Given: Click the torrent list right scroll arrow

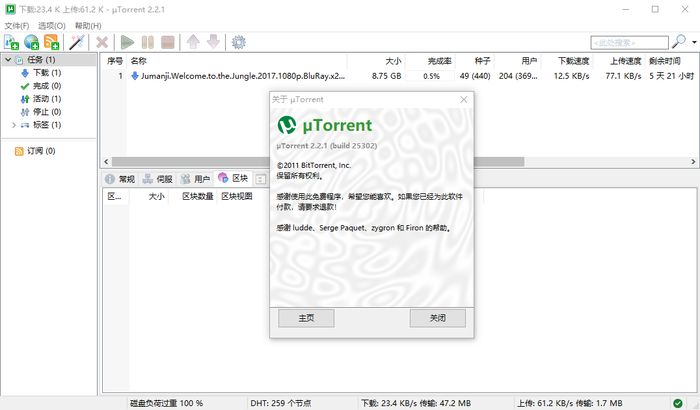Looking at the screenshot, I should click(x=693, y=162).
